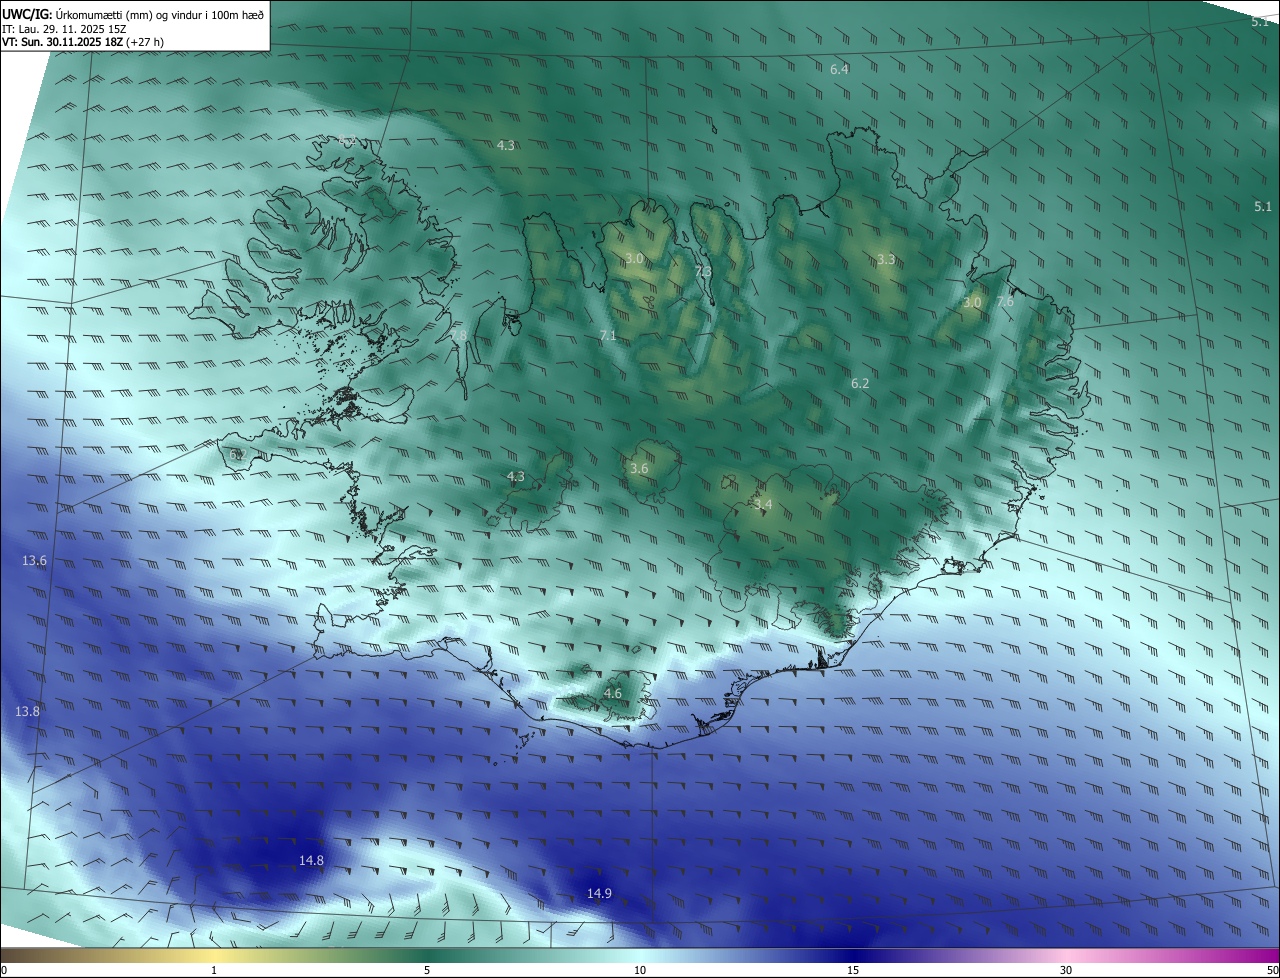Click the colorbar tick label 30

(1066, 970)
